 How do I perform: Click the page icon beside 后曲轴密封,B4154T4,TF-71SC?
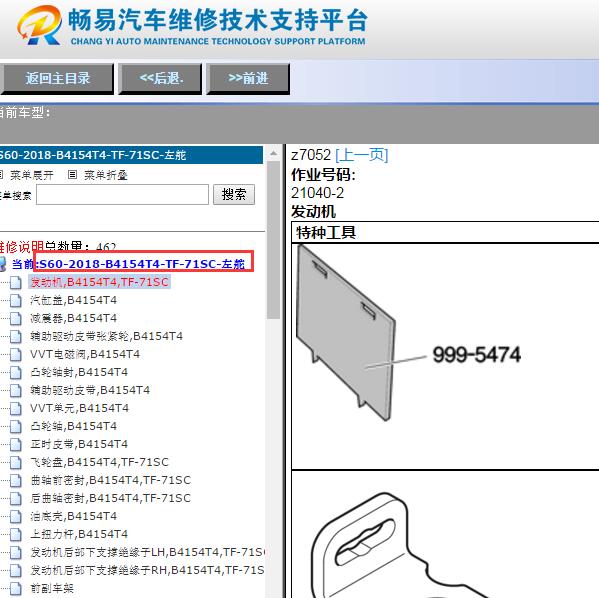(16, 498)
